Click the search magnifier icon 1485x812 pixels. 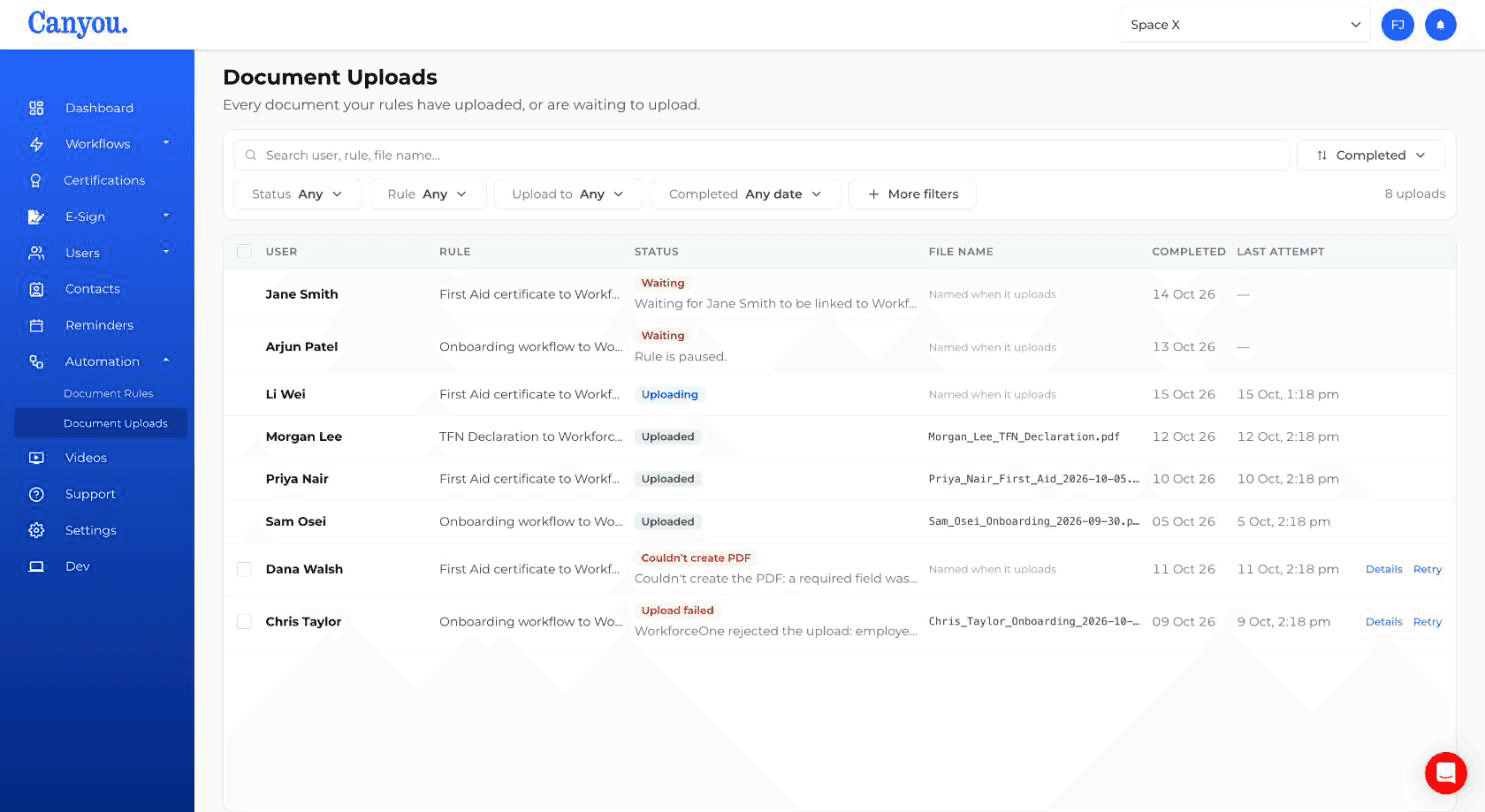click(251, 155)
